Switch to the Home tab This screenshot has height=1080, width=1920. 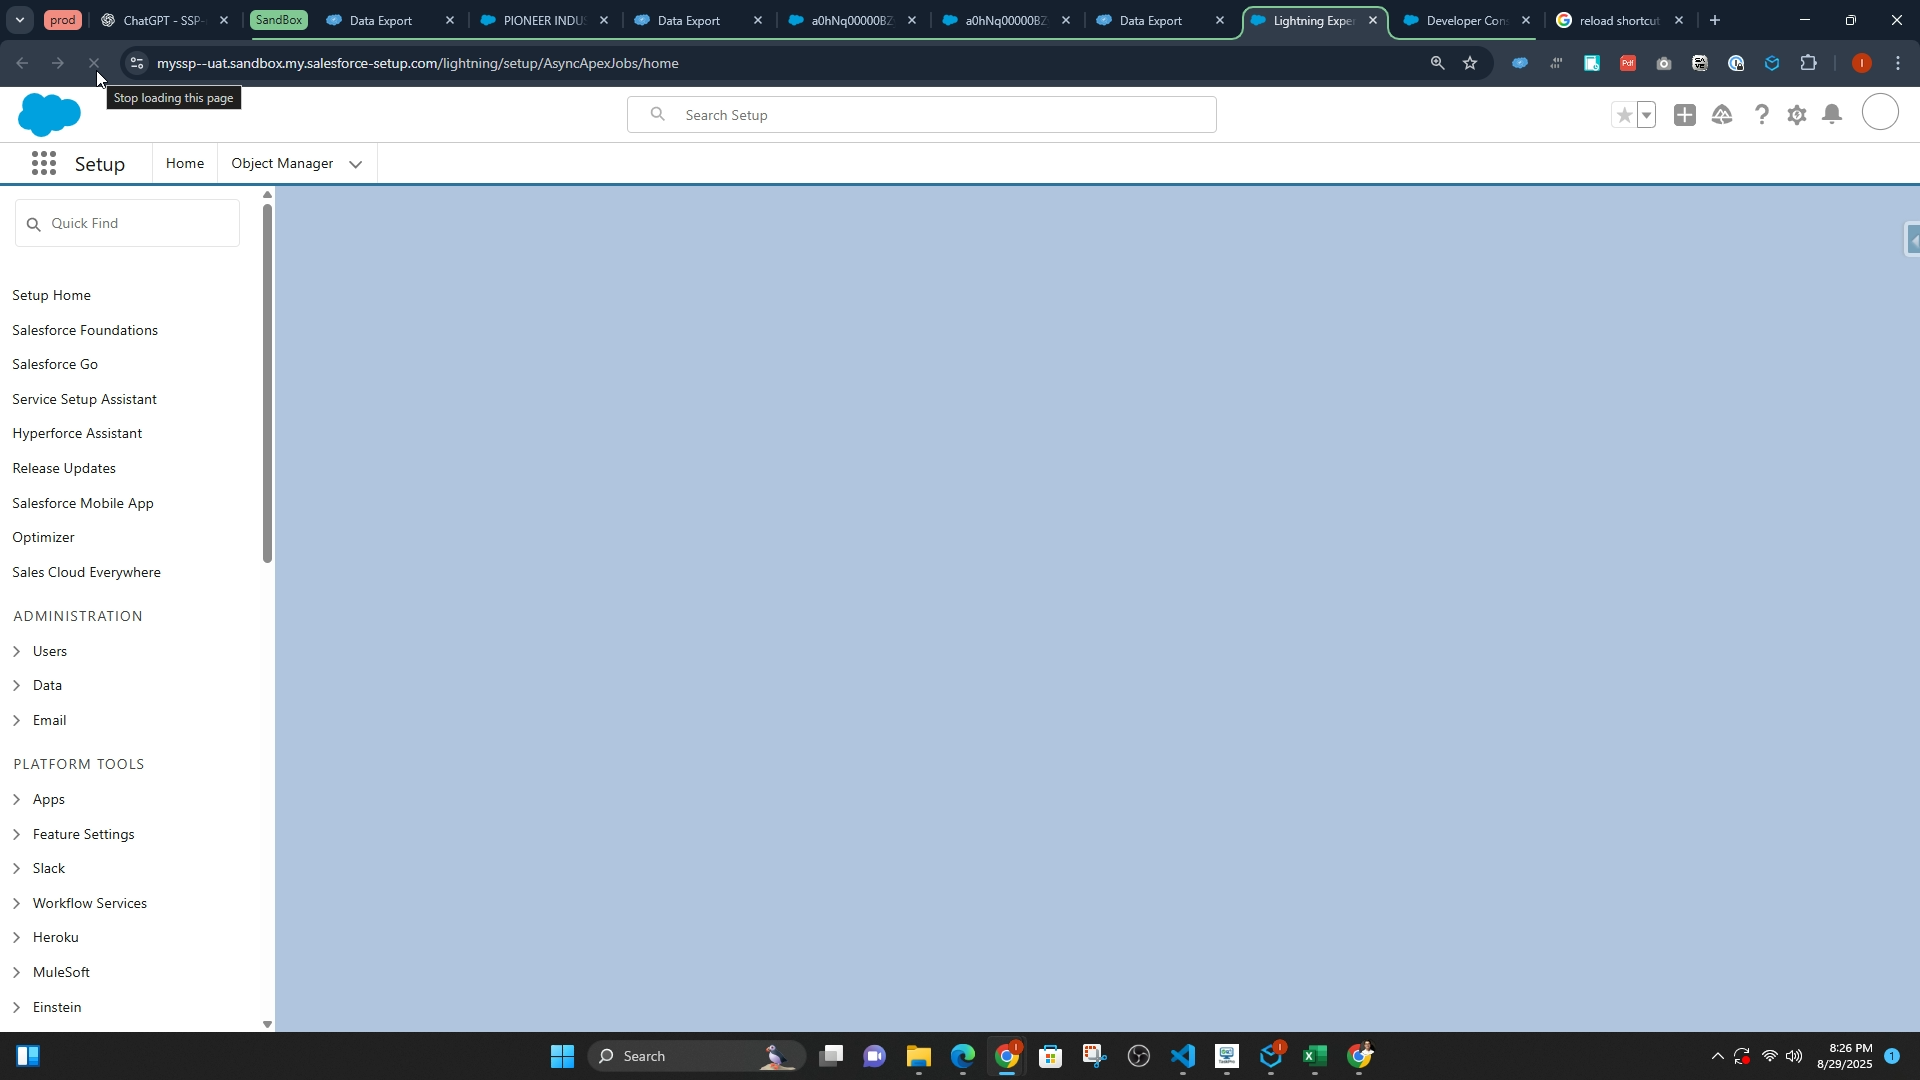point(185,163)
